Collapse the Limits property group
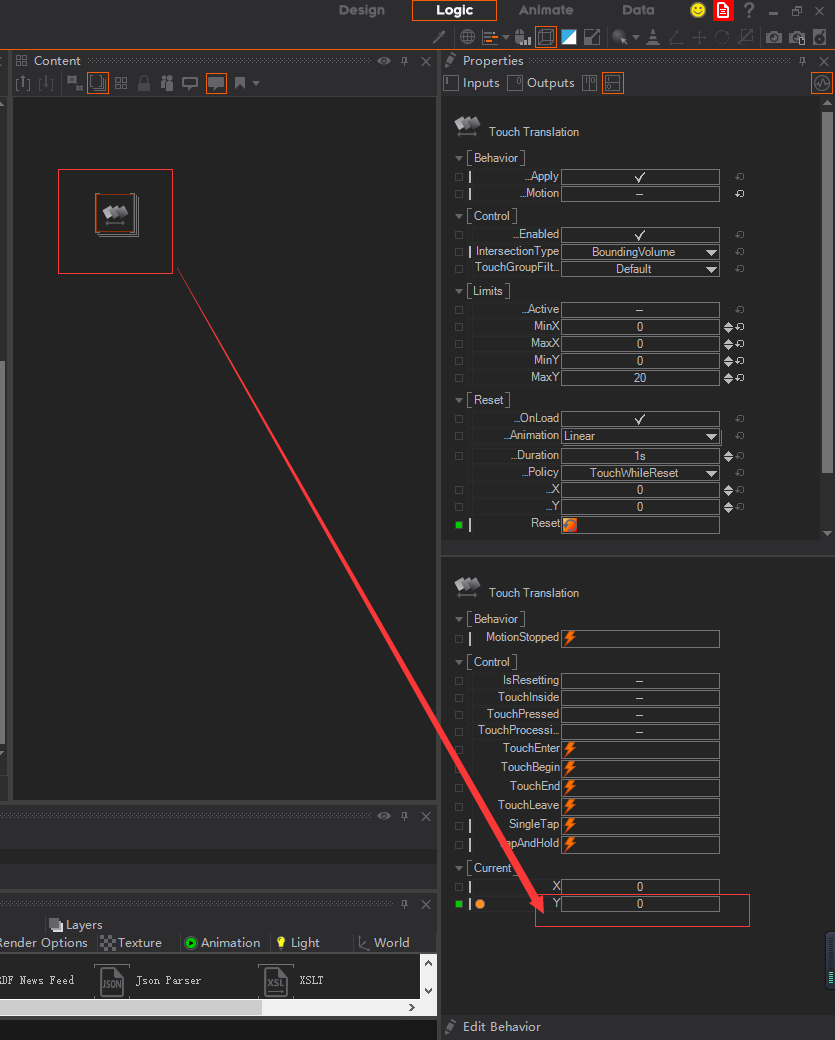 coord(459,291)
